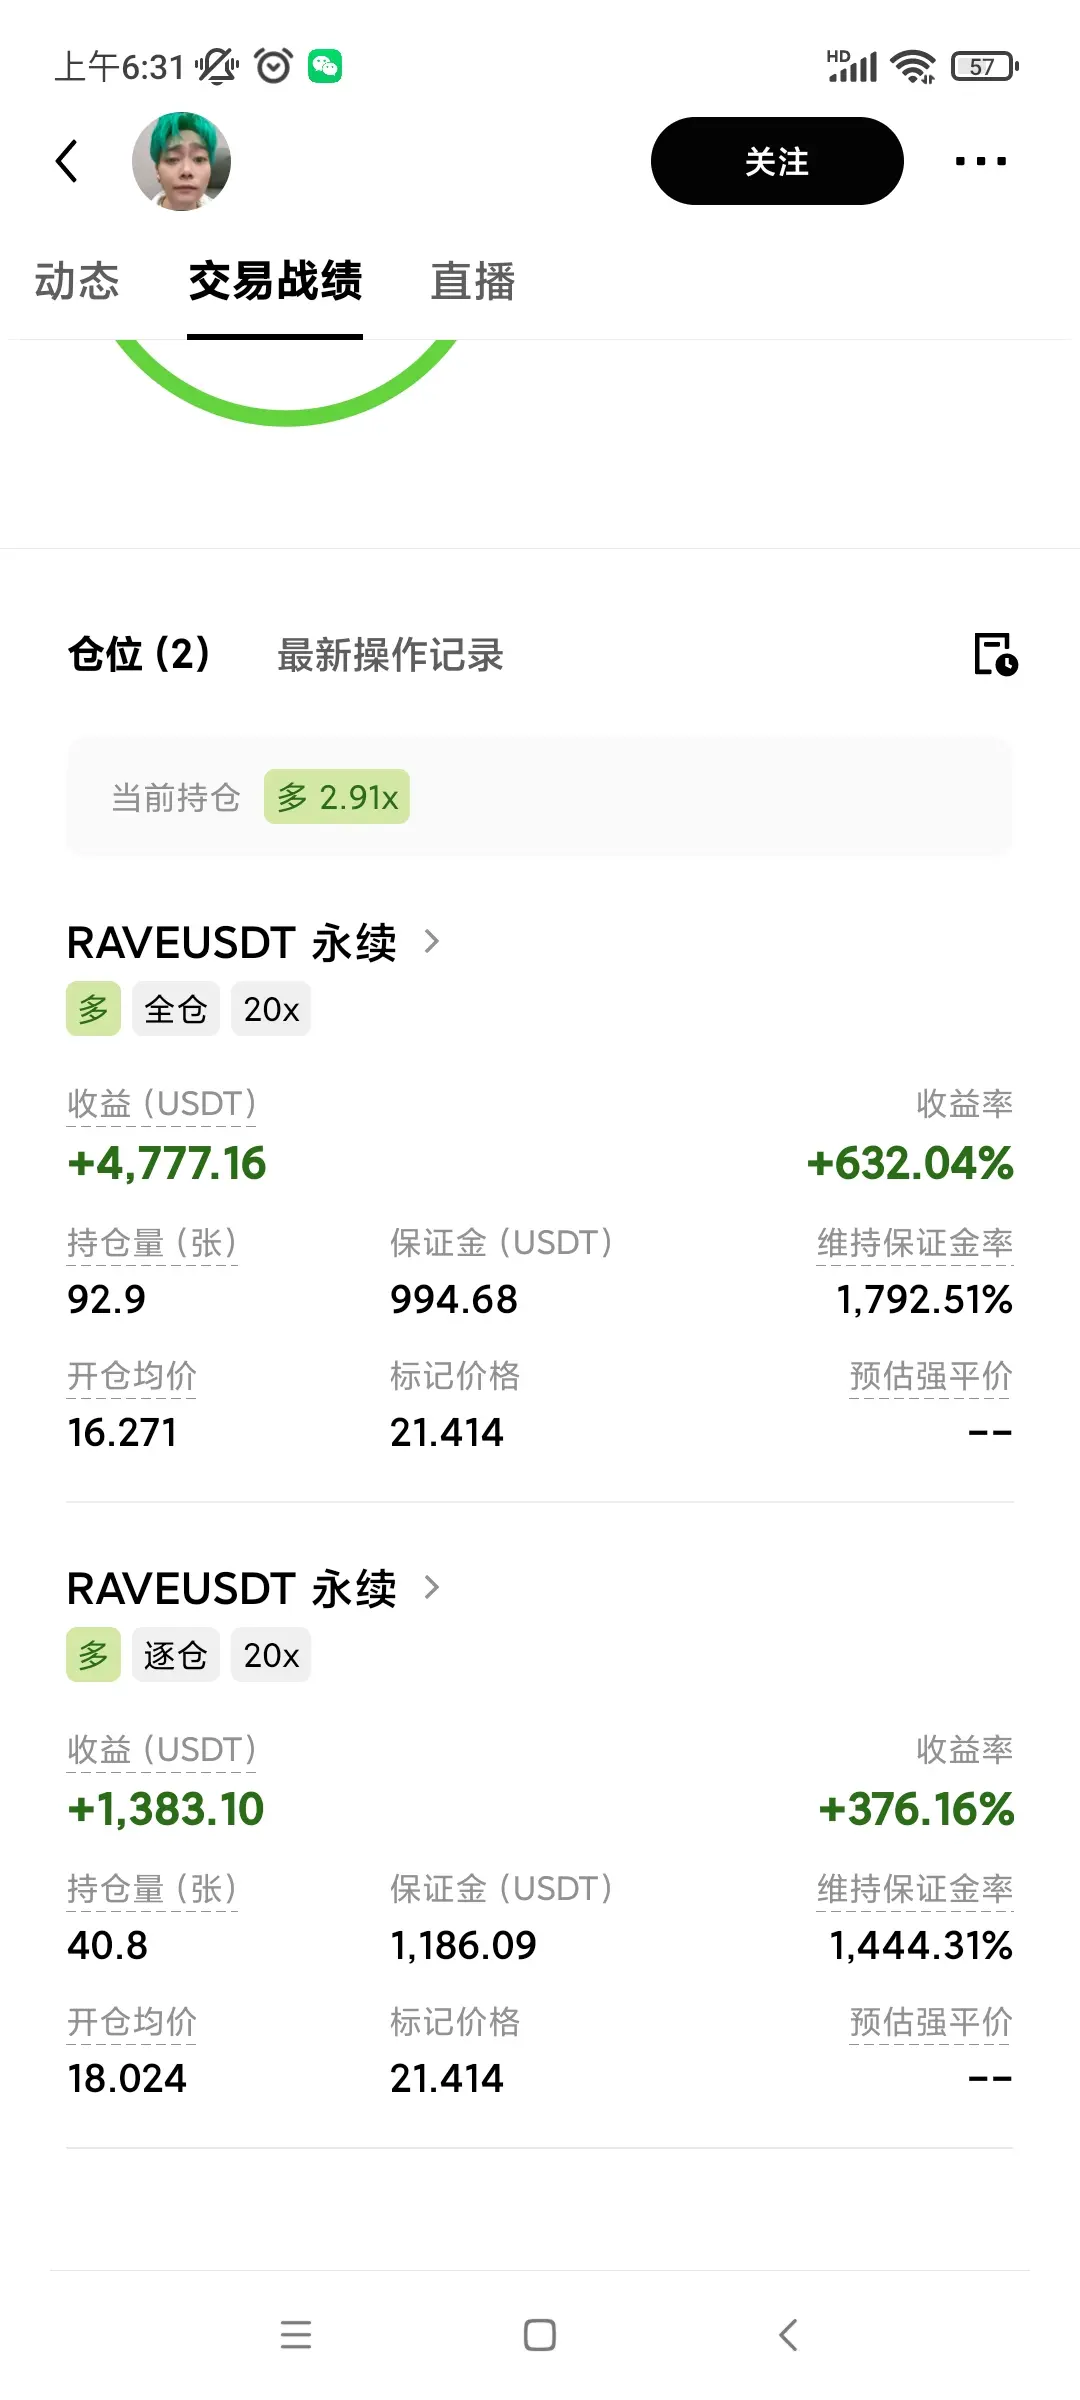Open the 最新操作记录 tab
Image resolution: width=1080 pixels, height=2400 pixels.
390,655
